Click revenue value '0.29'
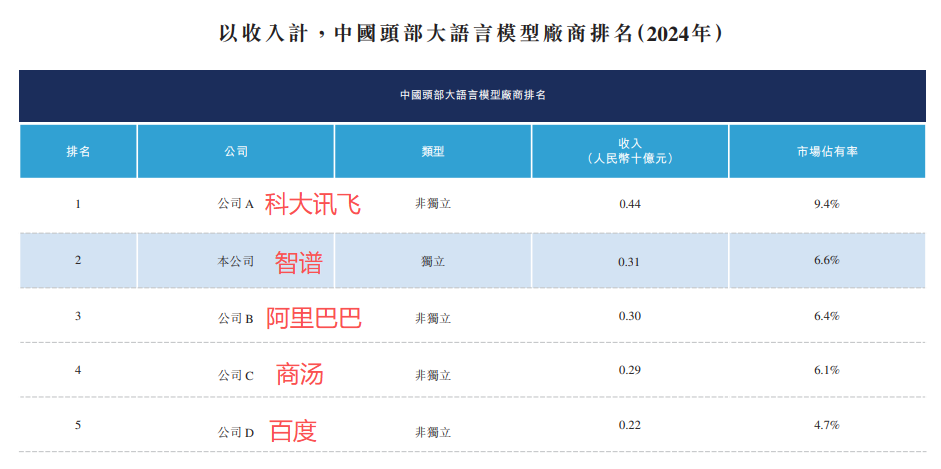The image size is (941, 469). pos(630,370)
